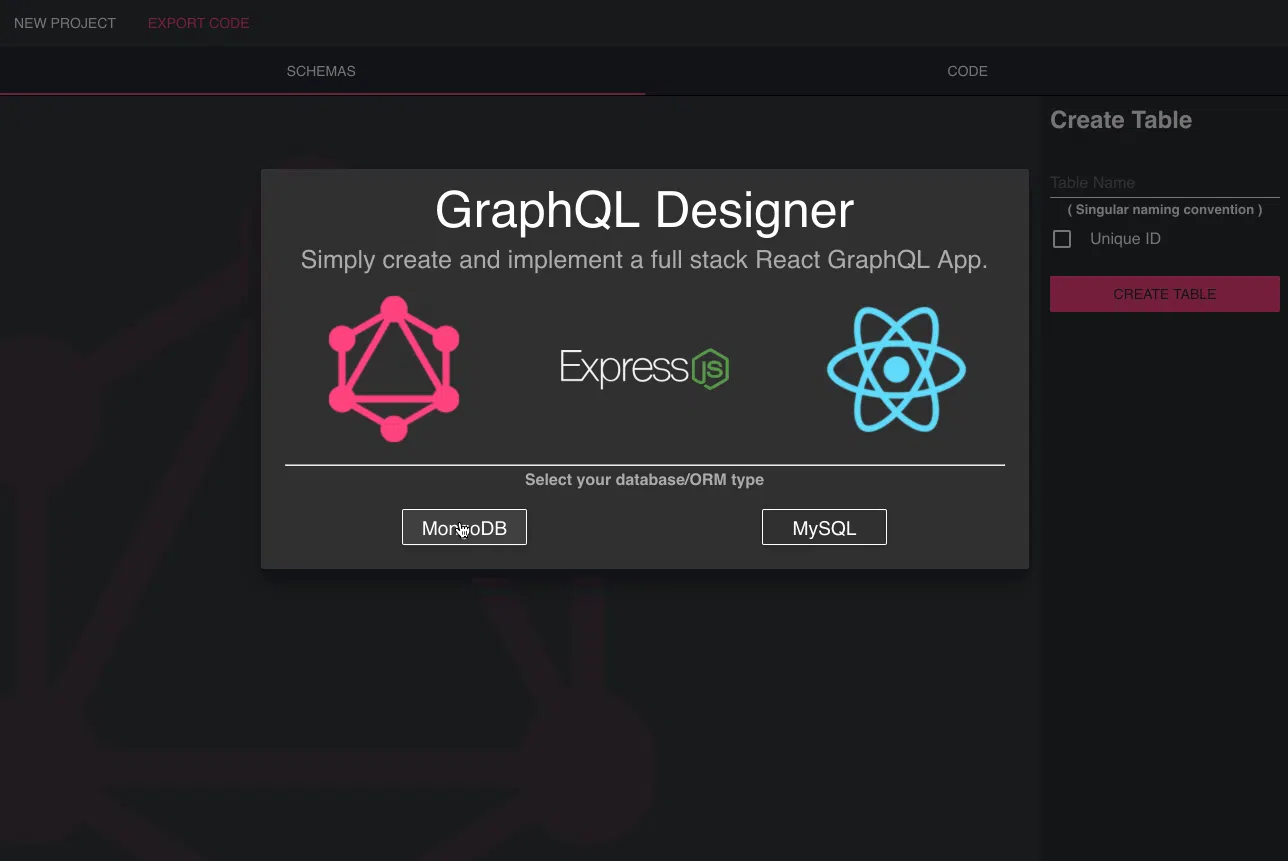Click the Select your database/ORM type label
This screenshot has height=861, width=1288.
tap(644, 480)
